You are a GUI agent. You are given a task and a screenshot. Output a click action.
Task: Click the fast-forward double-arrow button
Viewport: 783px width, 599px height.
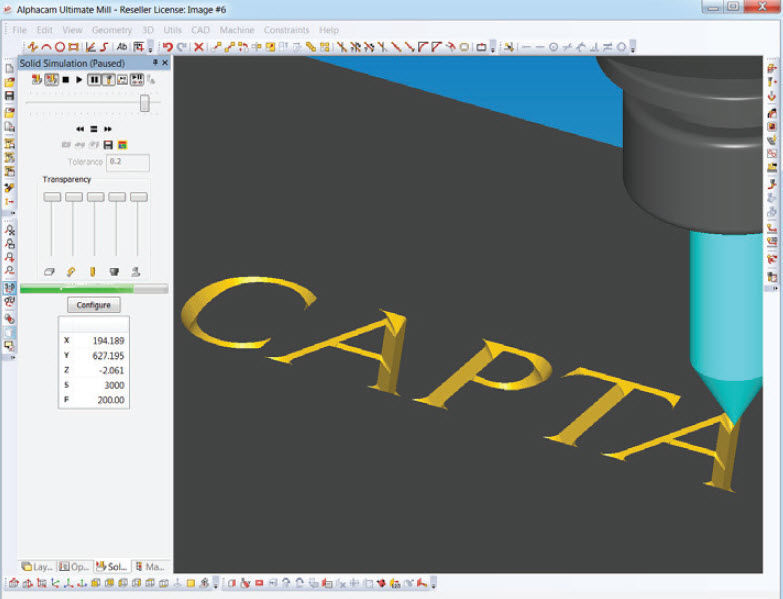click(x=108, y=129)
